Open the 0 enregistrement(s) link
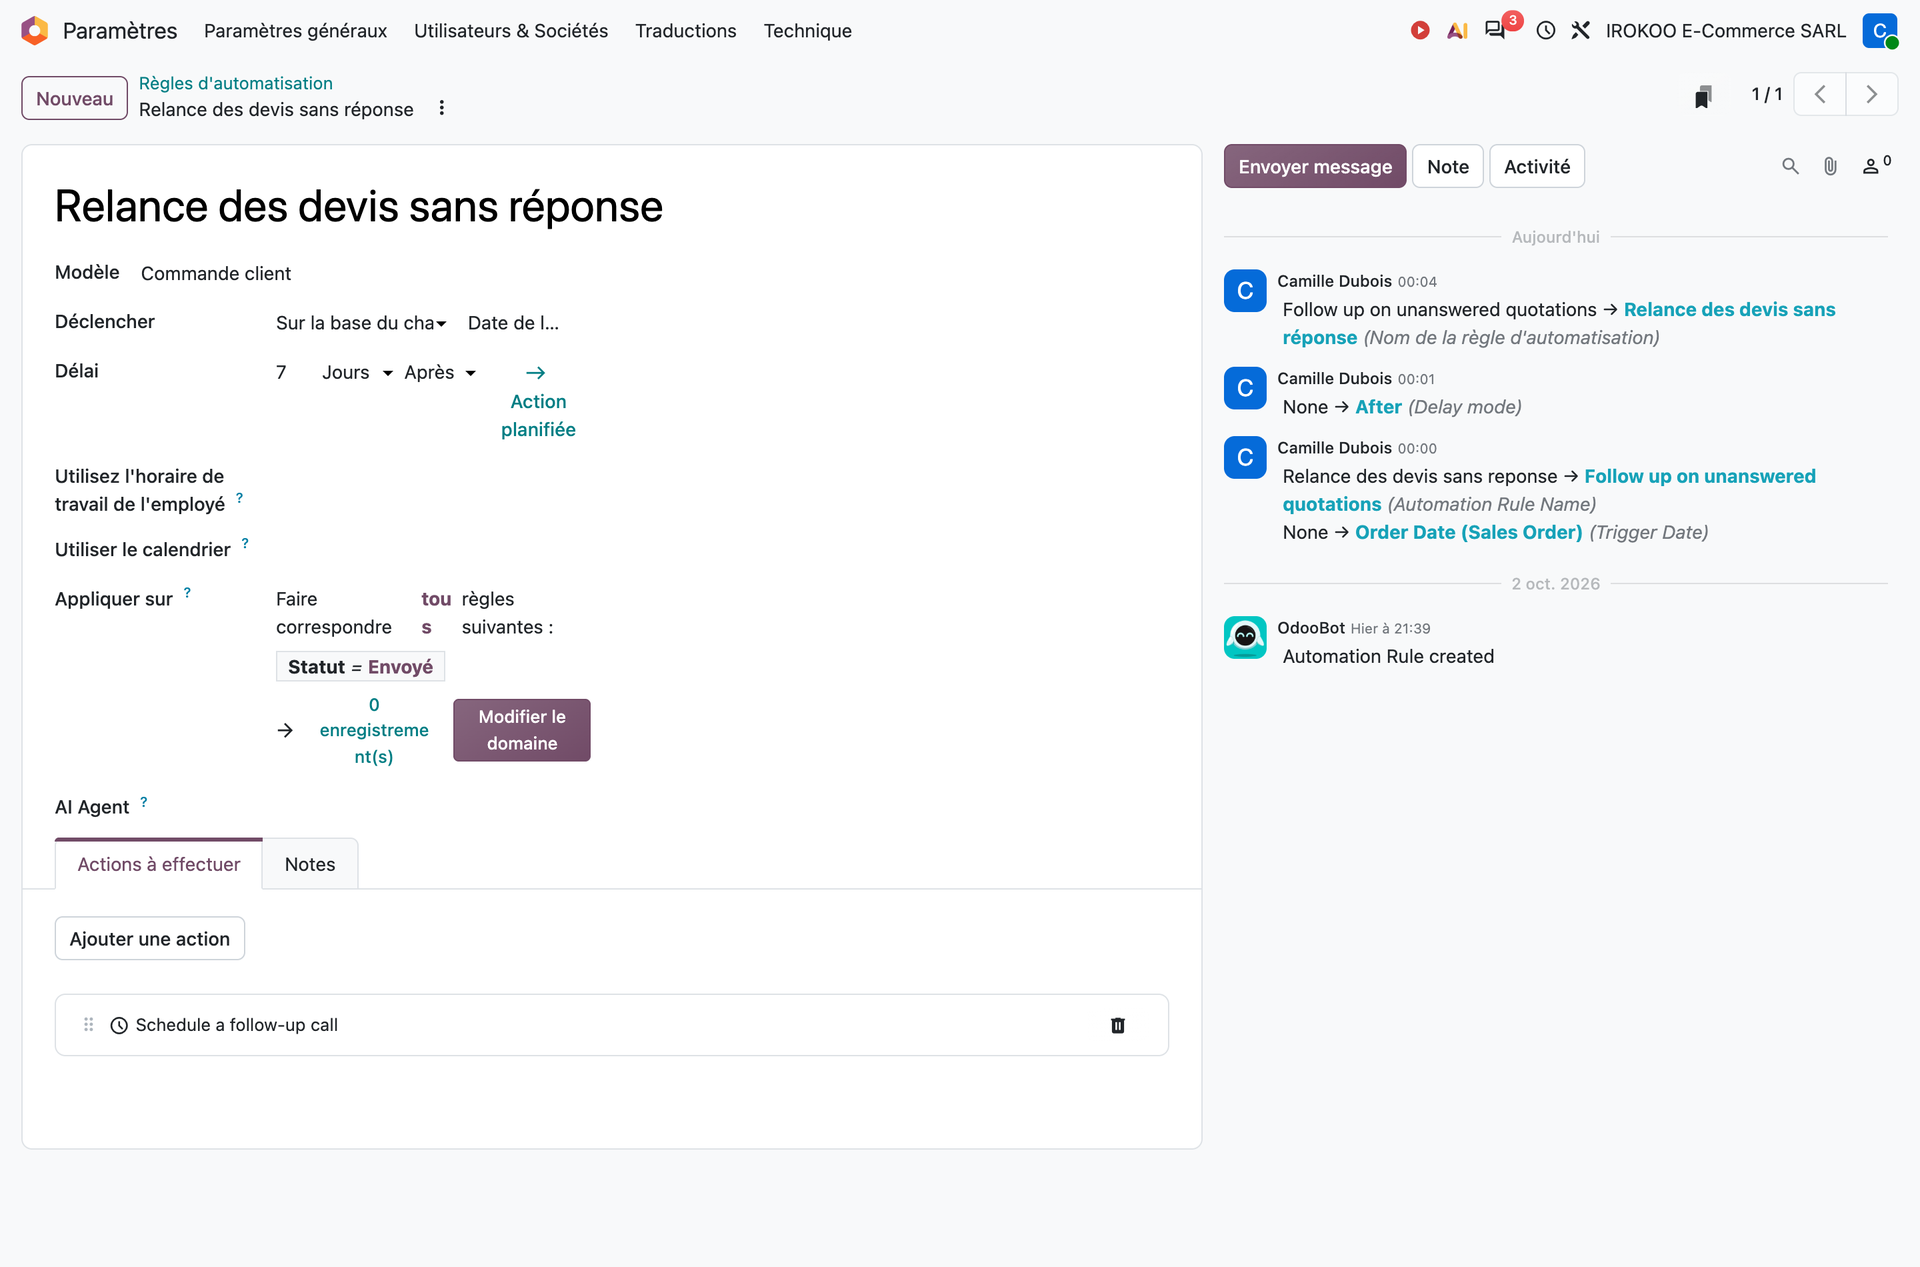The height and width of the screenshot is (1267, 1920). coord(374,730)
